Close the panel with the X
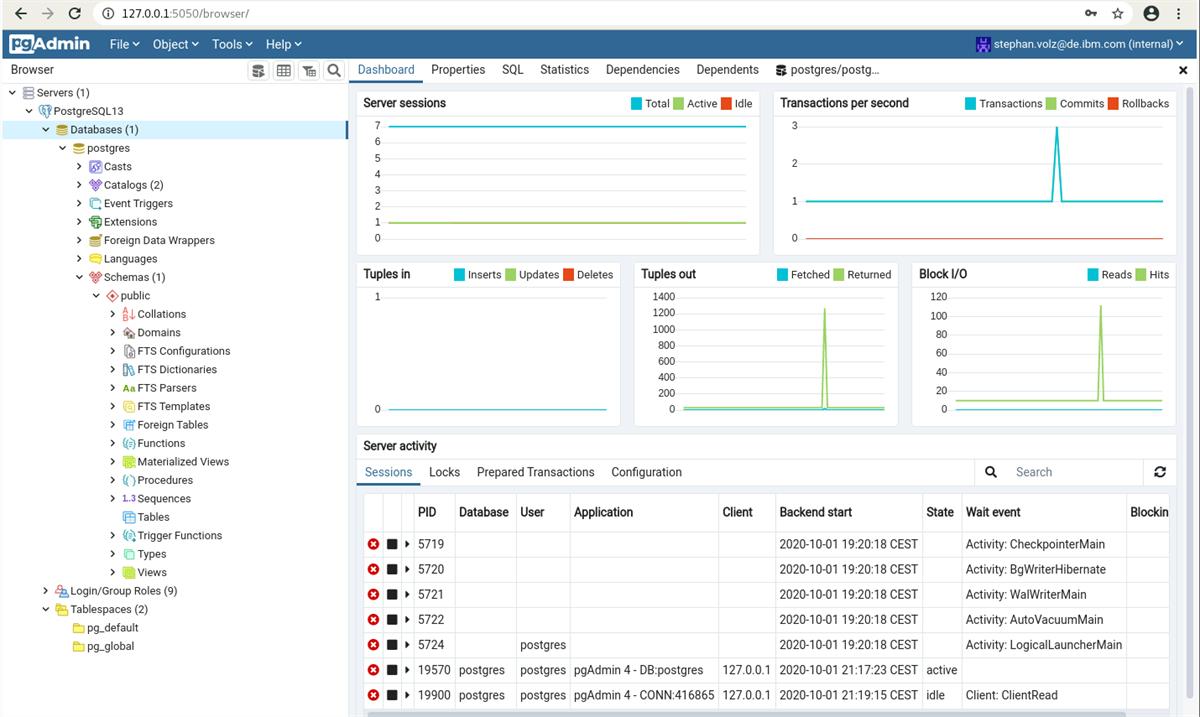This screenshot has height=717, width=1200. (1184, 71)
